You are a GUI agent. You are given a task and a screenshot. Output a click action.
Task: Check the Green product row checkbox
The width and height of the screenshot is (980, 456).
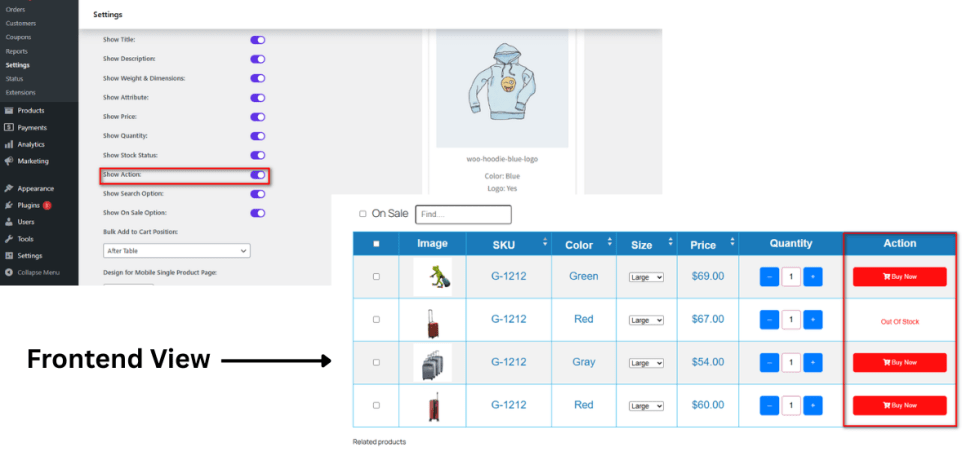(376, 277)
